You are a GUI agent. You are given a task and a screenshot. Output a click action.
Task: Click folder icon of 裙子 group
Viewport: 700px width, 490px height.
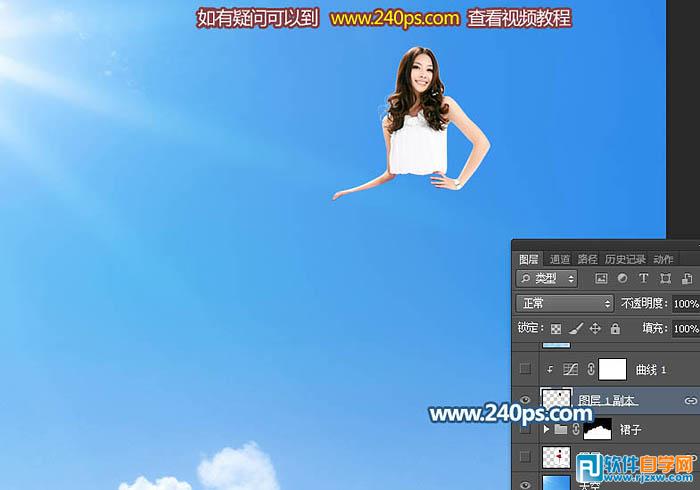pos(561,429)
